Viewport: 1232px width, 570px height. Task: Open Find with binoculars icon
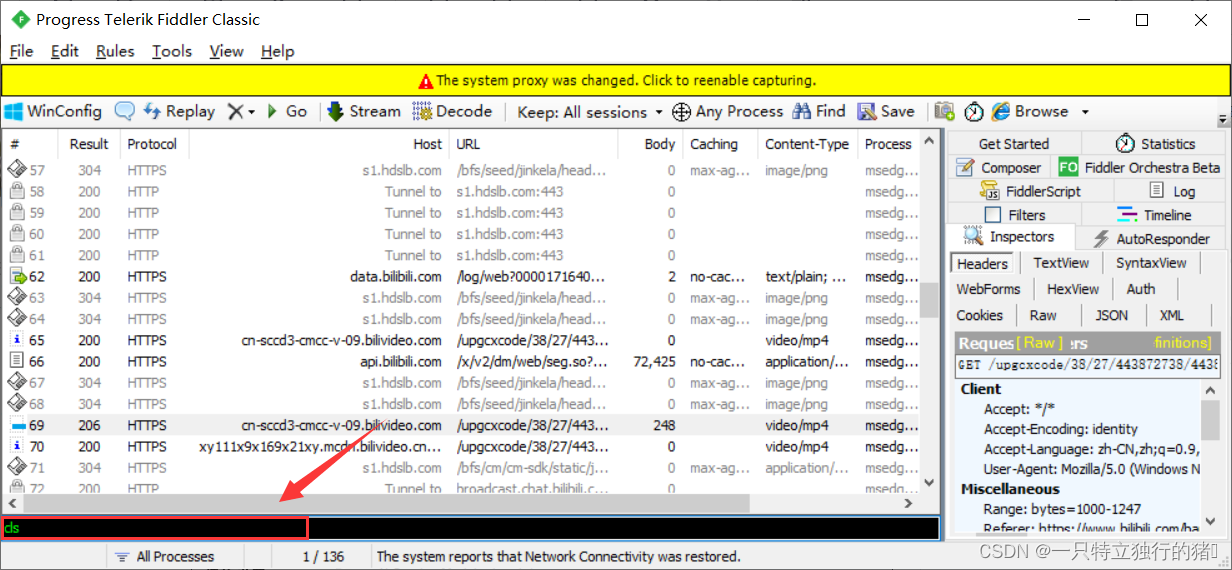click(819, 112)
